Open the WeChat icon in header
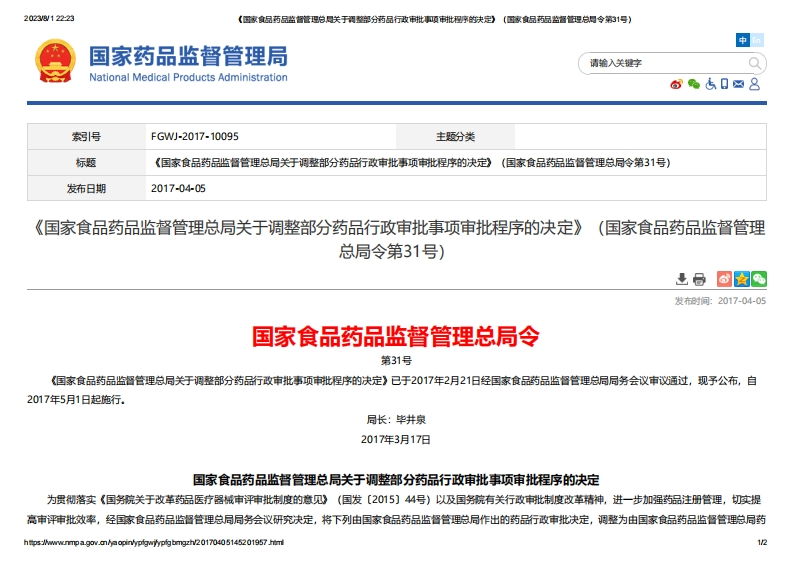The height and width of the screenshot is (561, 793). (693, 84)
